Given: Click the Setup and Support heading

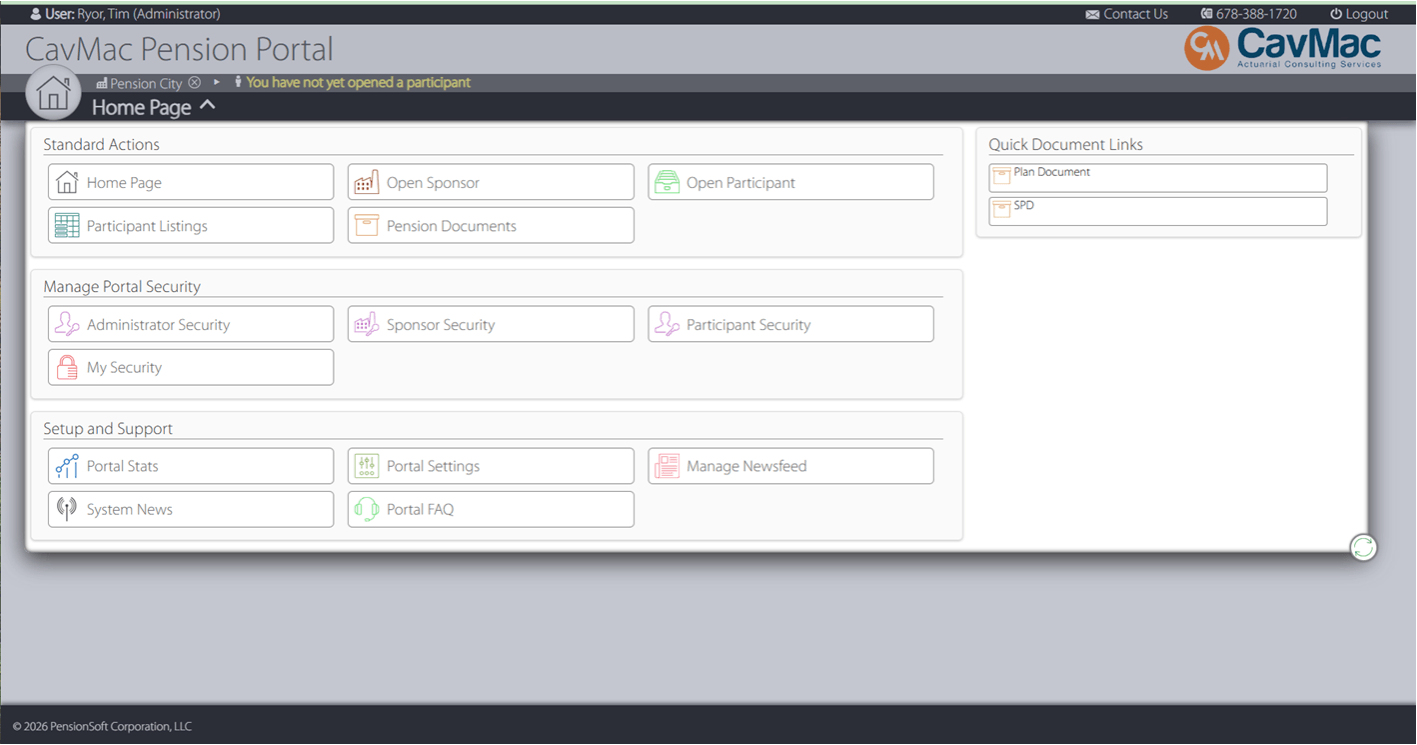Looking at the screenshot, I should pyautogui.click(x=108, y=428).
